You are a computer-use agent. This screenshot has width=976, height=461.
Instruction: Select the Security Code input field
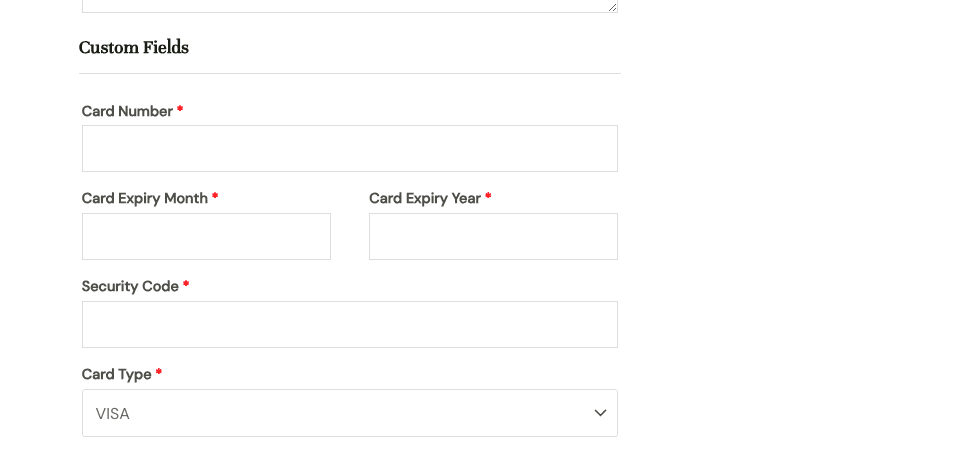pyautogui.click(x=349, y=325)
